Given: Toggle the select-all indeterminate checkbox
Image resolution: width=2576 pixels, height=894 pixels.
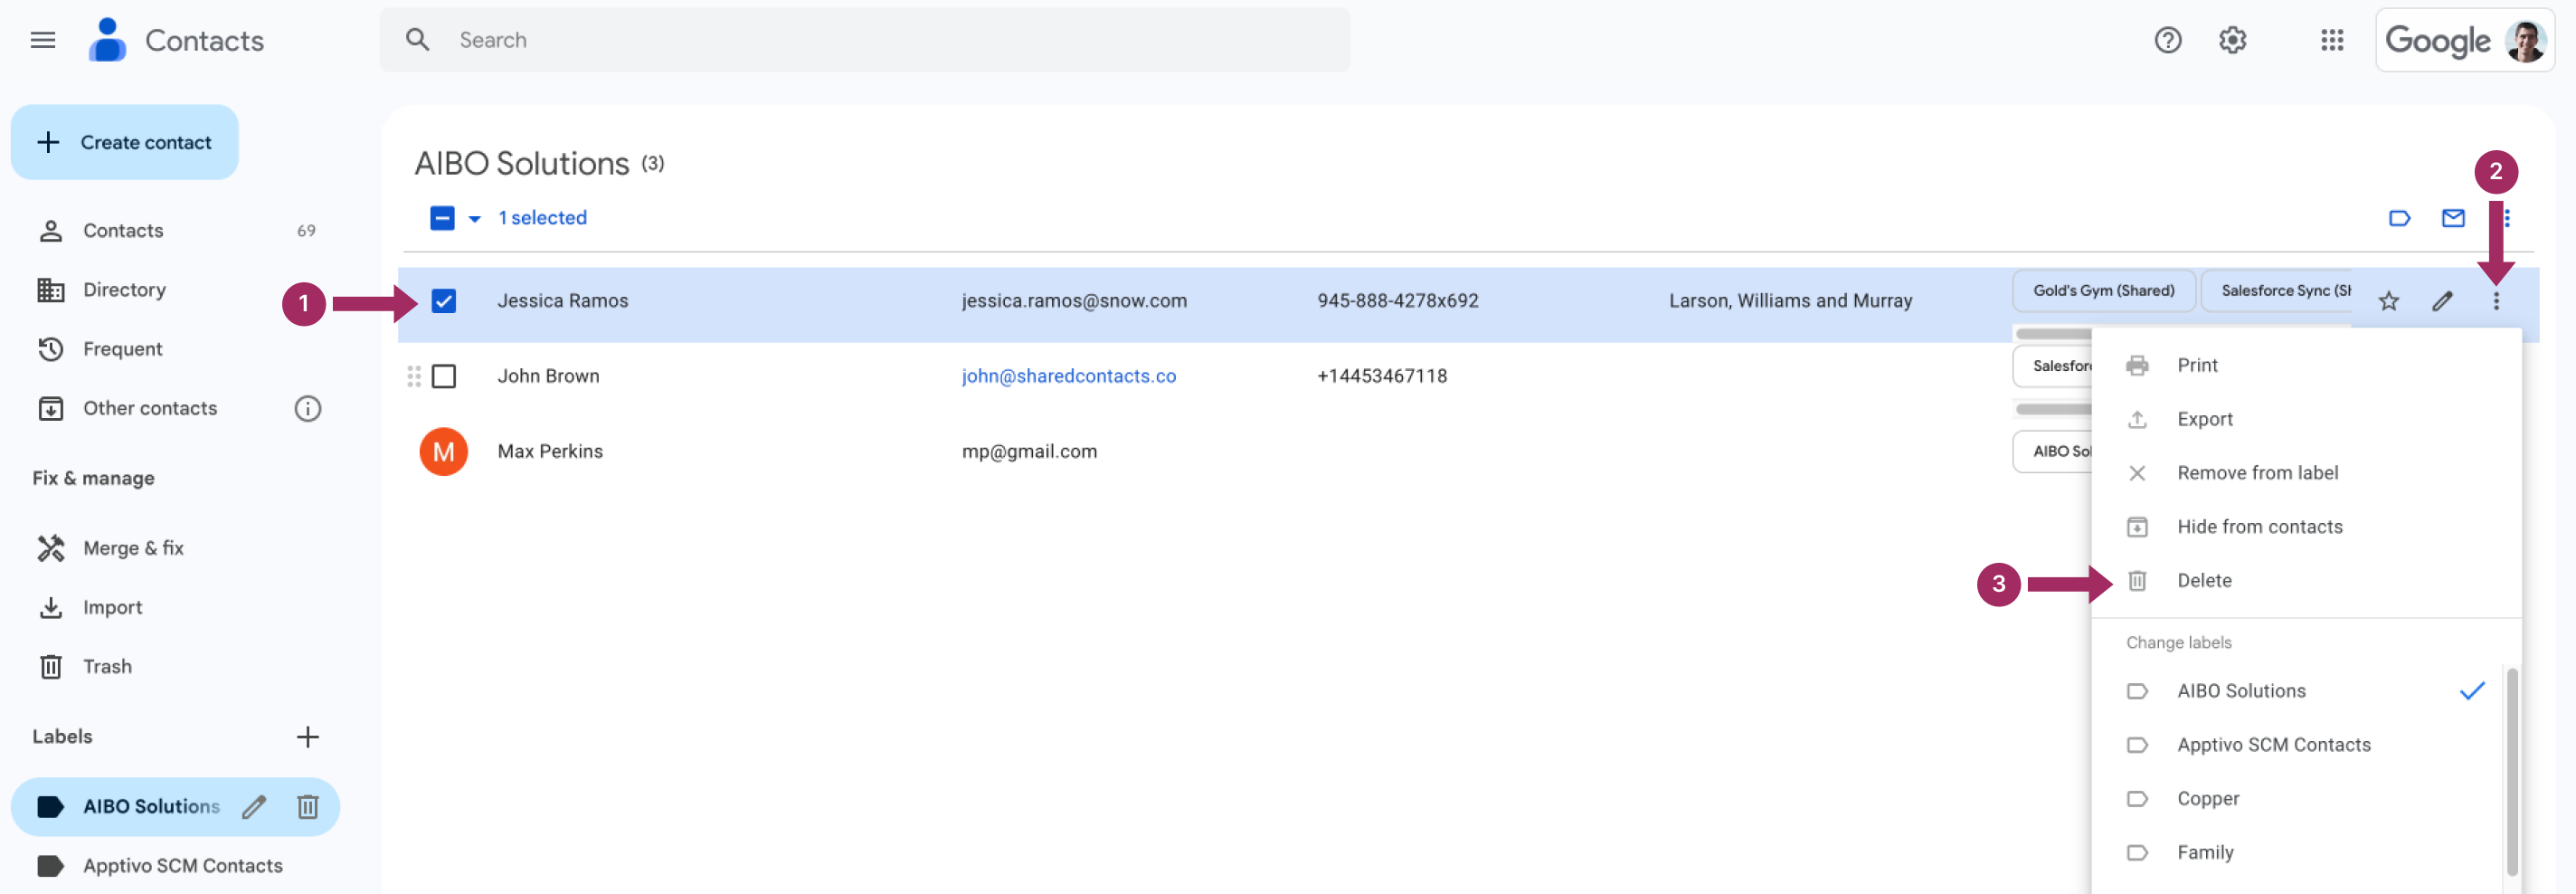Looking at the screenshot, I should click(x=442, y=218).
